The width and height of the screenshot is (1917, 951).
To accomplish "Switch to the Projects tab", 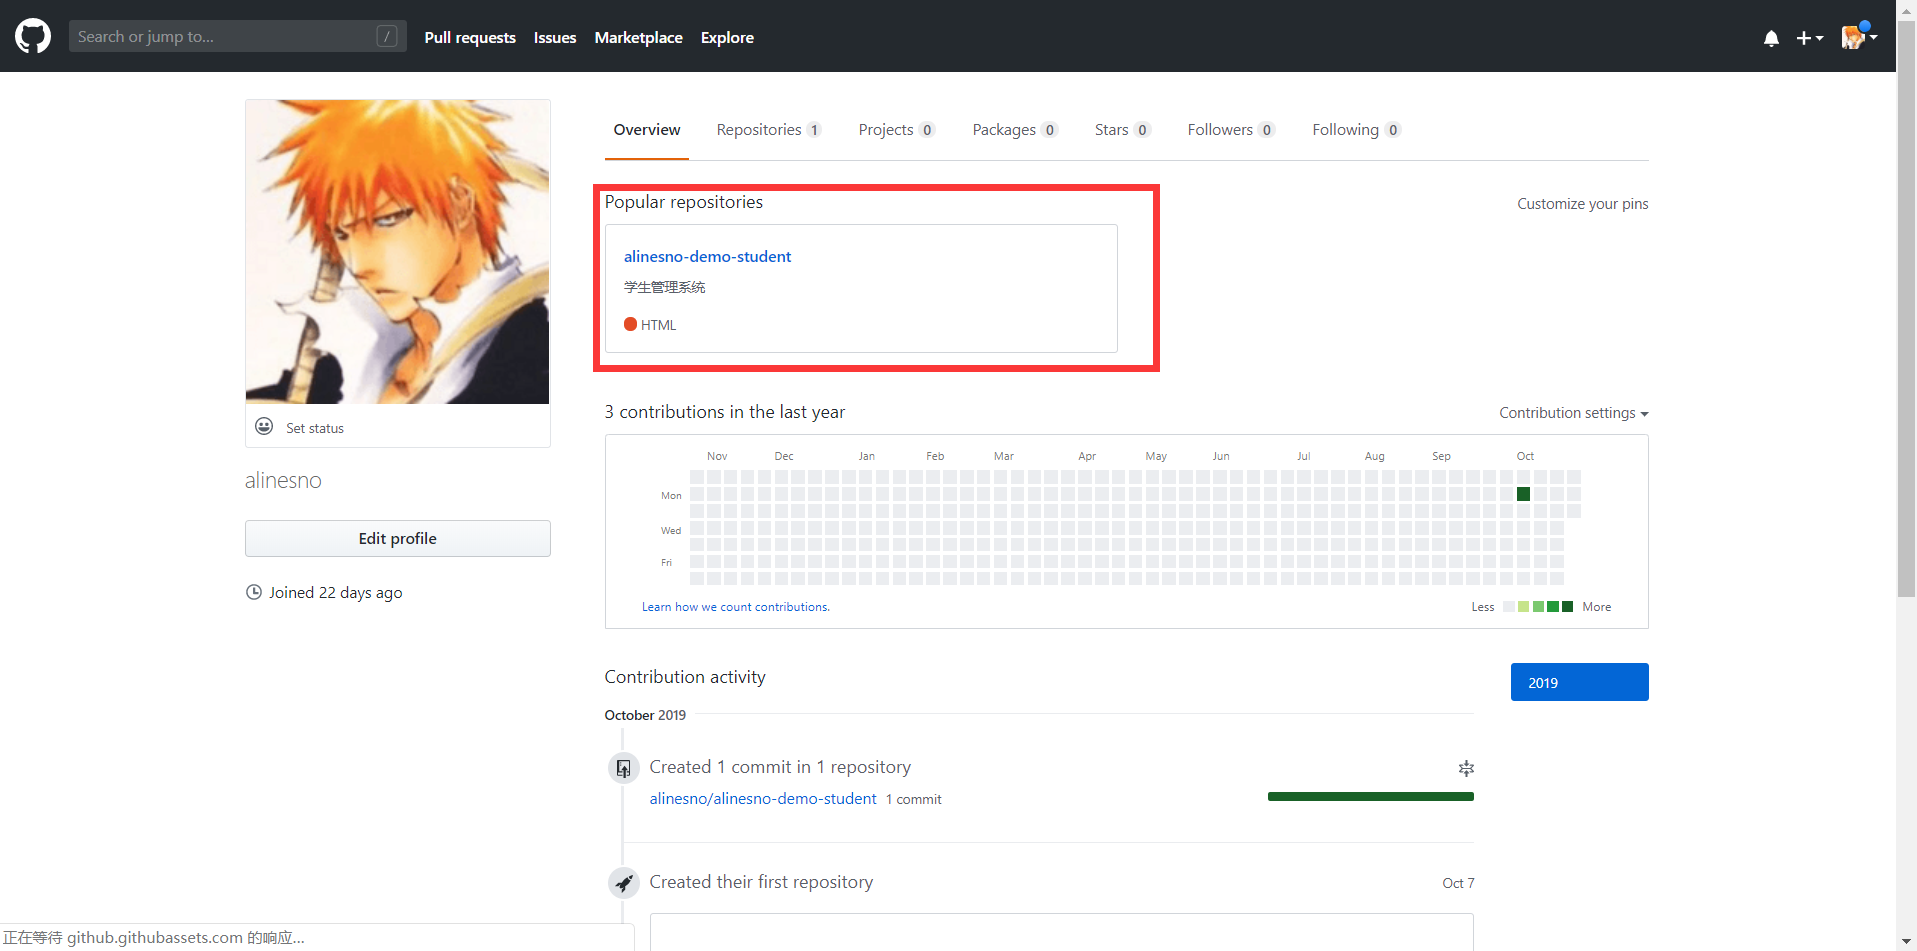I will 896,130.
